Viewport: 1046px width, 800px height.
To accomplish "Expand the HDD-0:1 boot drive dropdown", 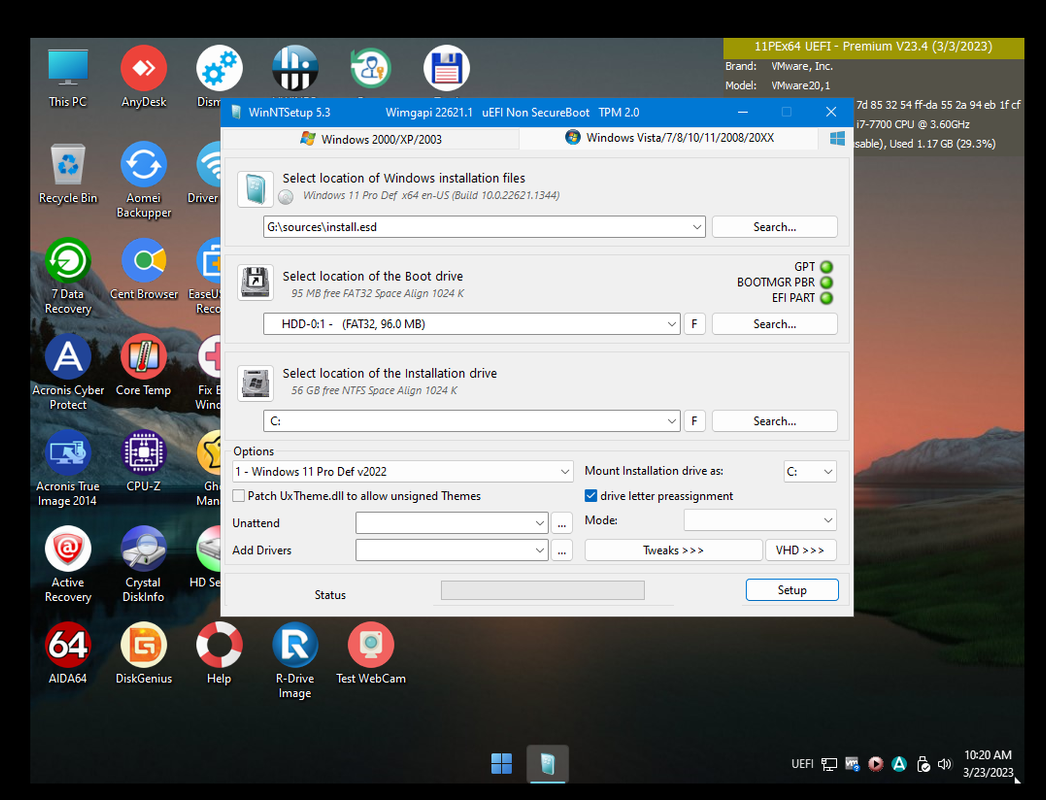I will pyautogui.click(x=672, y=324).
